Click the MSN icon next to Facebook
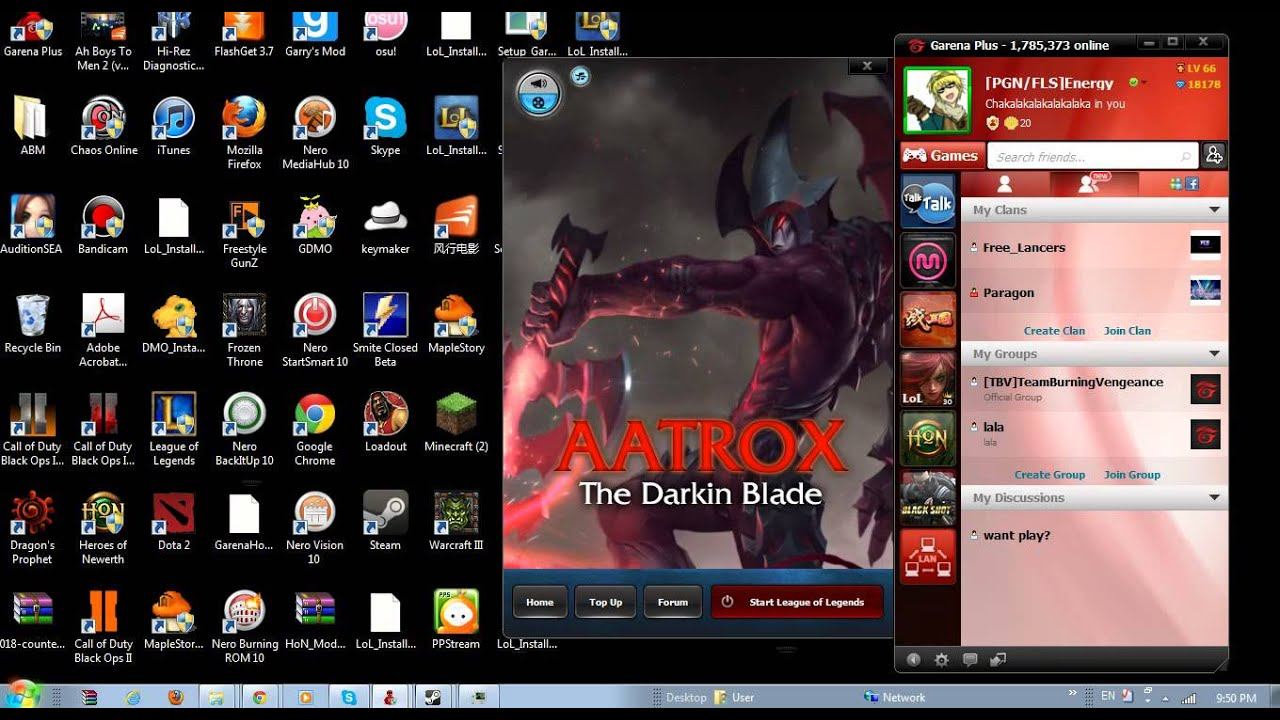 click(x=1177, y=184)
